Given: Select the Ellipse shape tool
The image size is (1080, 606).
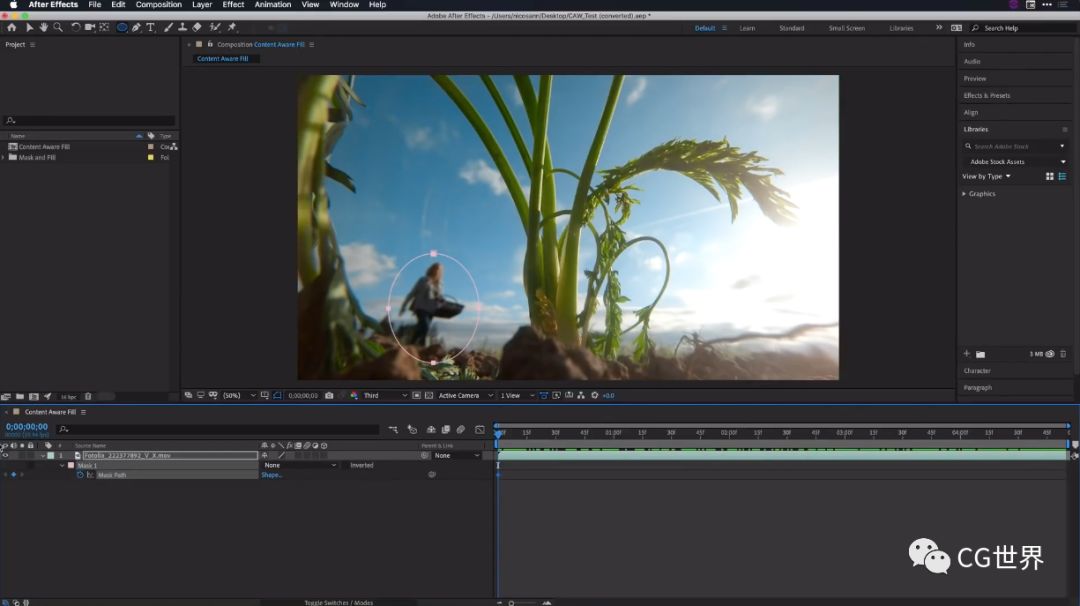Looking at the screenshot, I should (x=122, y=28).
